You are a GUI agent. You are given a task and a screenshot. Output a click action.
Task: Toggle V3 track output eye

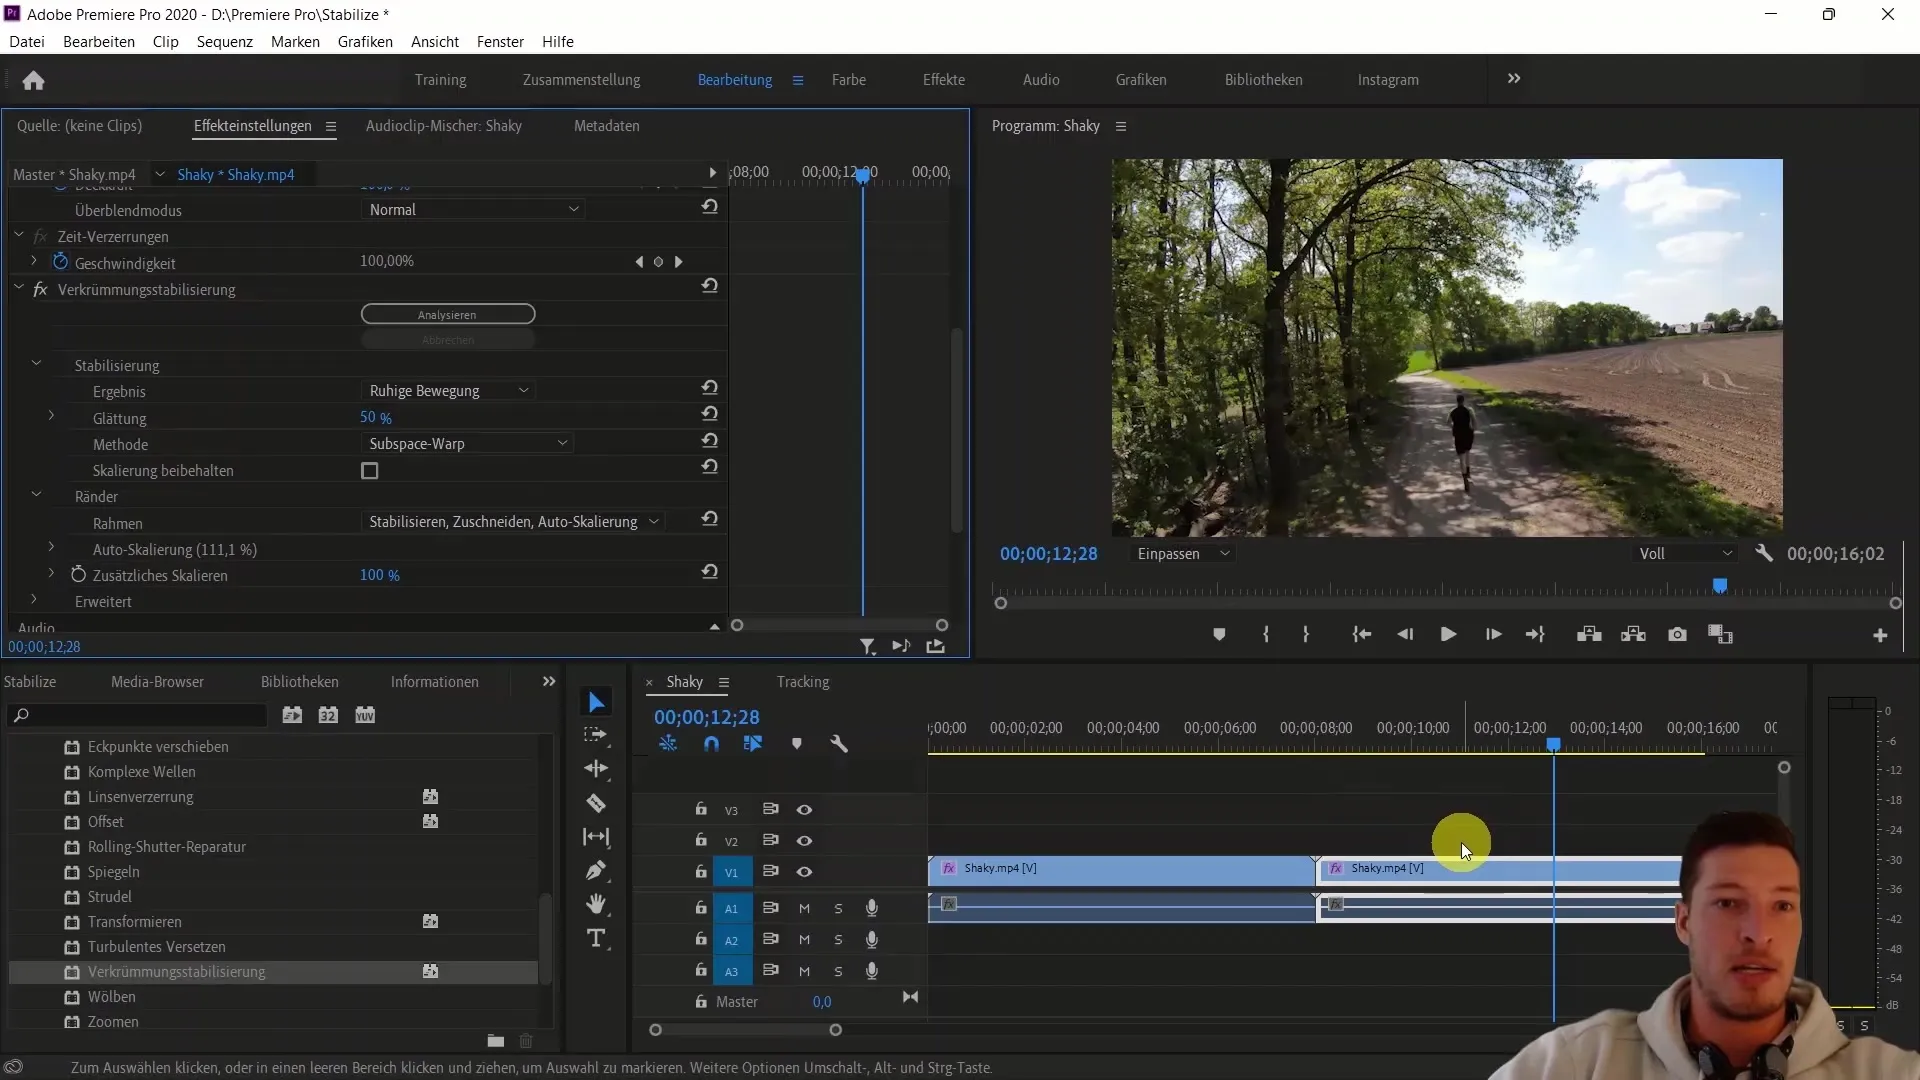[804, 810]
